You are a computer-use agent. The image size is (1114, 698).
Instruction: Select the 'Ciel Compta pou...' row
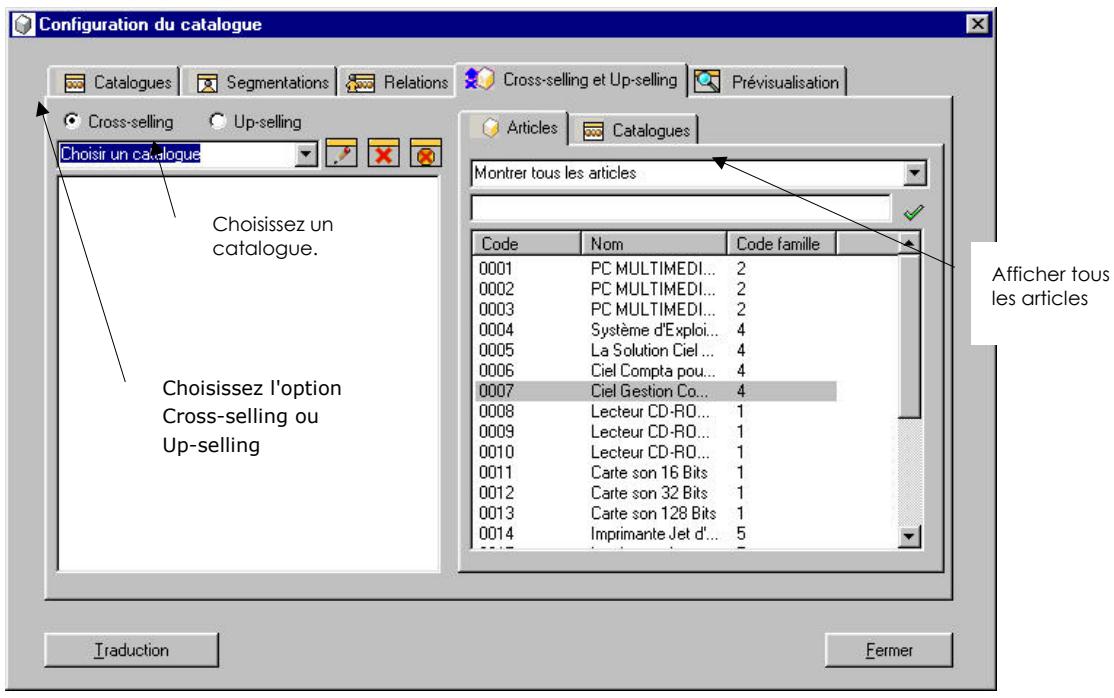pyautogui.click(x=655, y=371)
